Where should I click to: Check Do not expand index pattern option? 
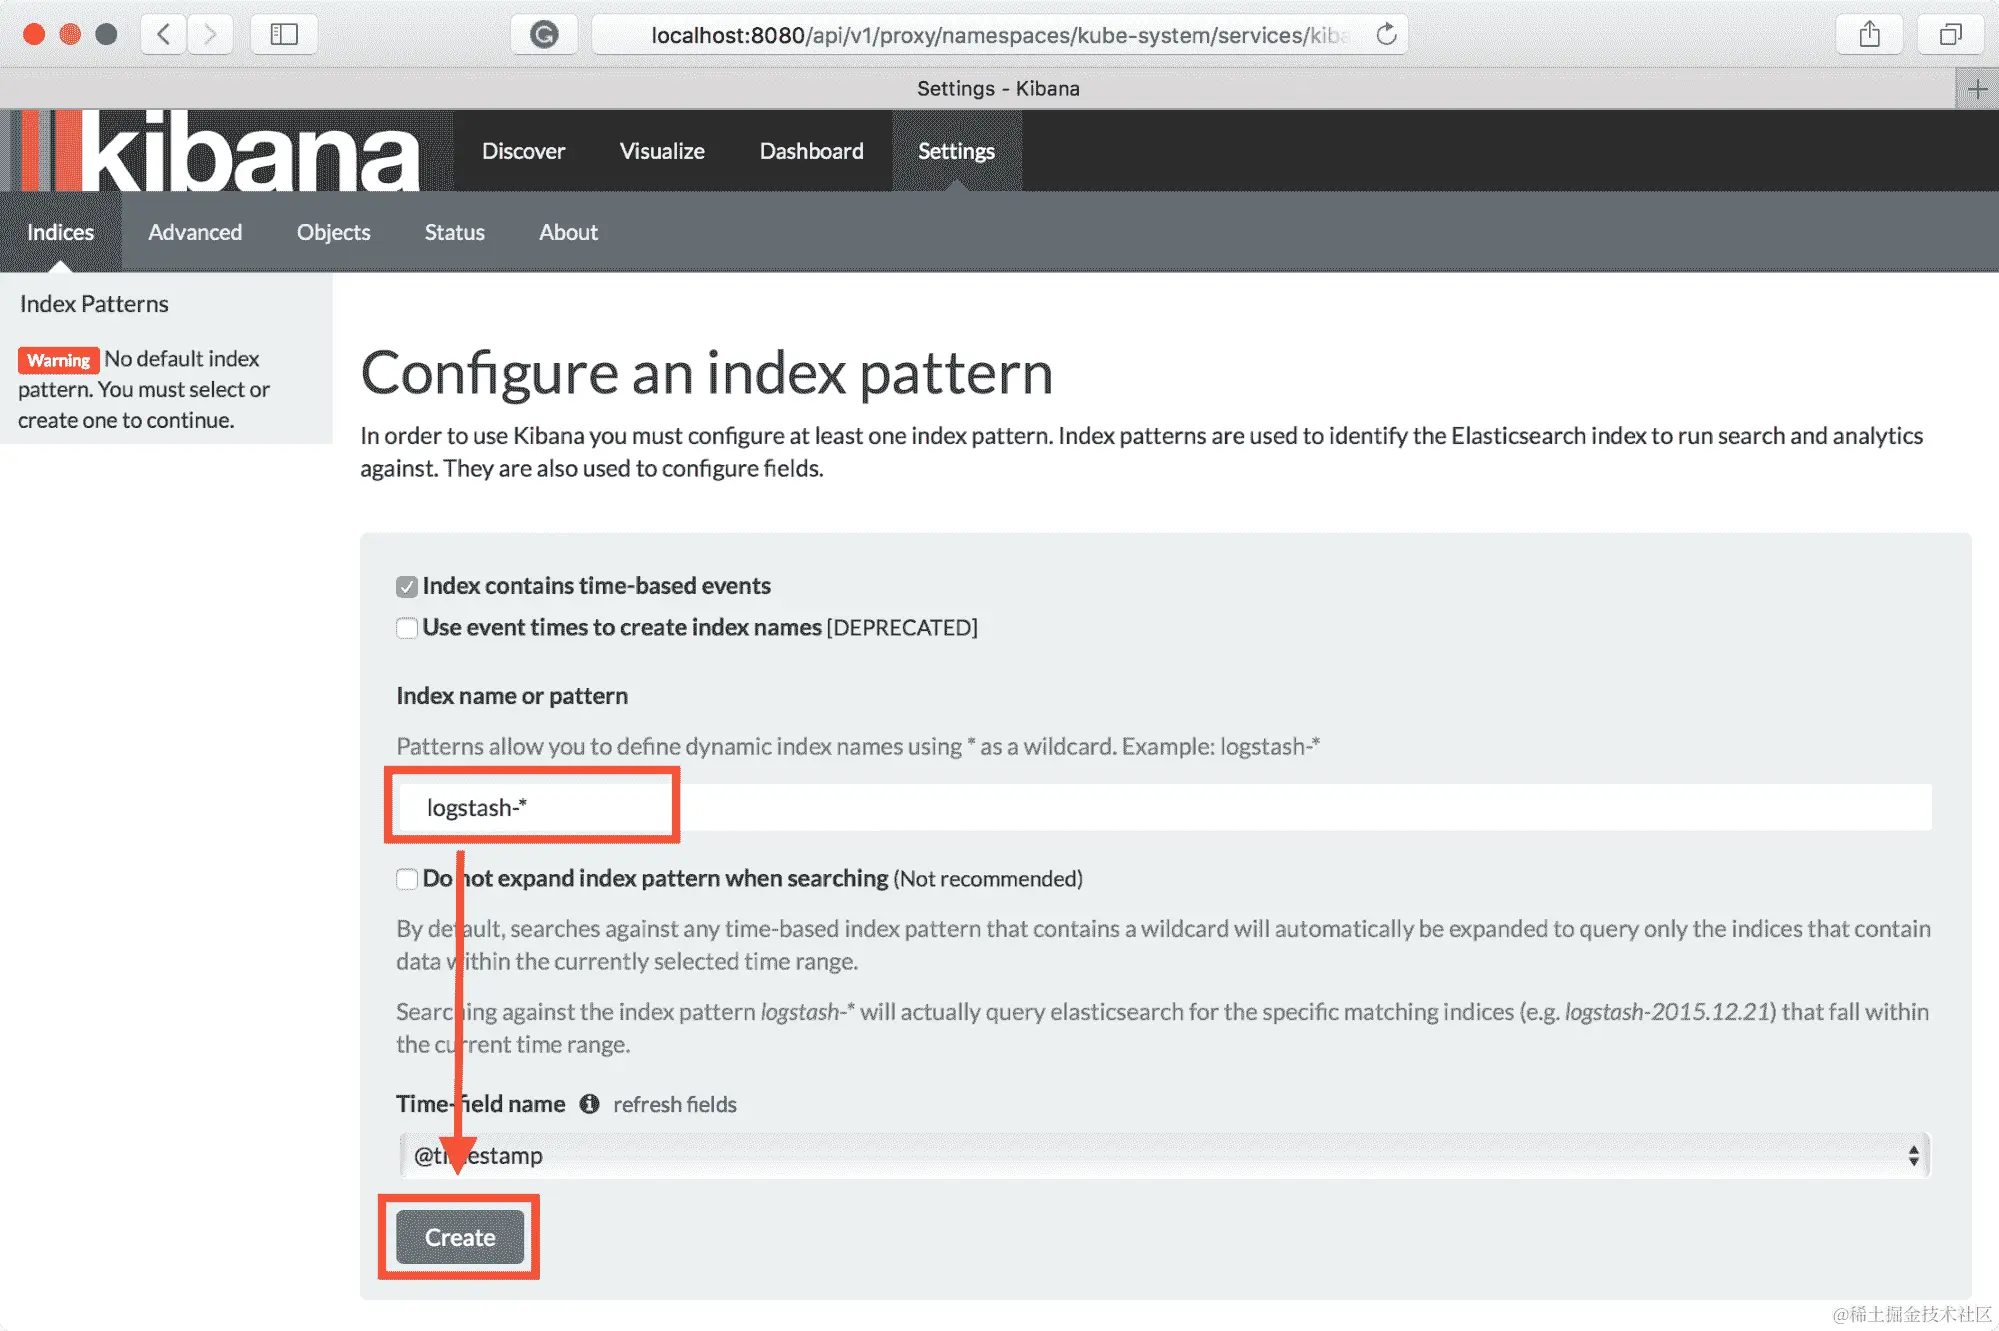[407, 879]
